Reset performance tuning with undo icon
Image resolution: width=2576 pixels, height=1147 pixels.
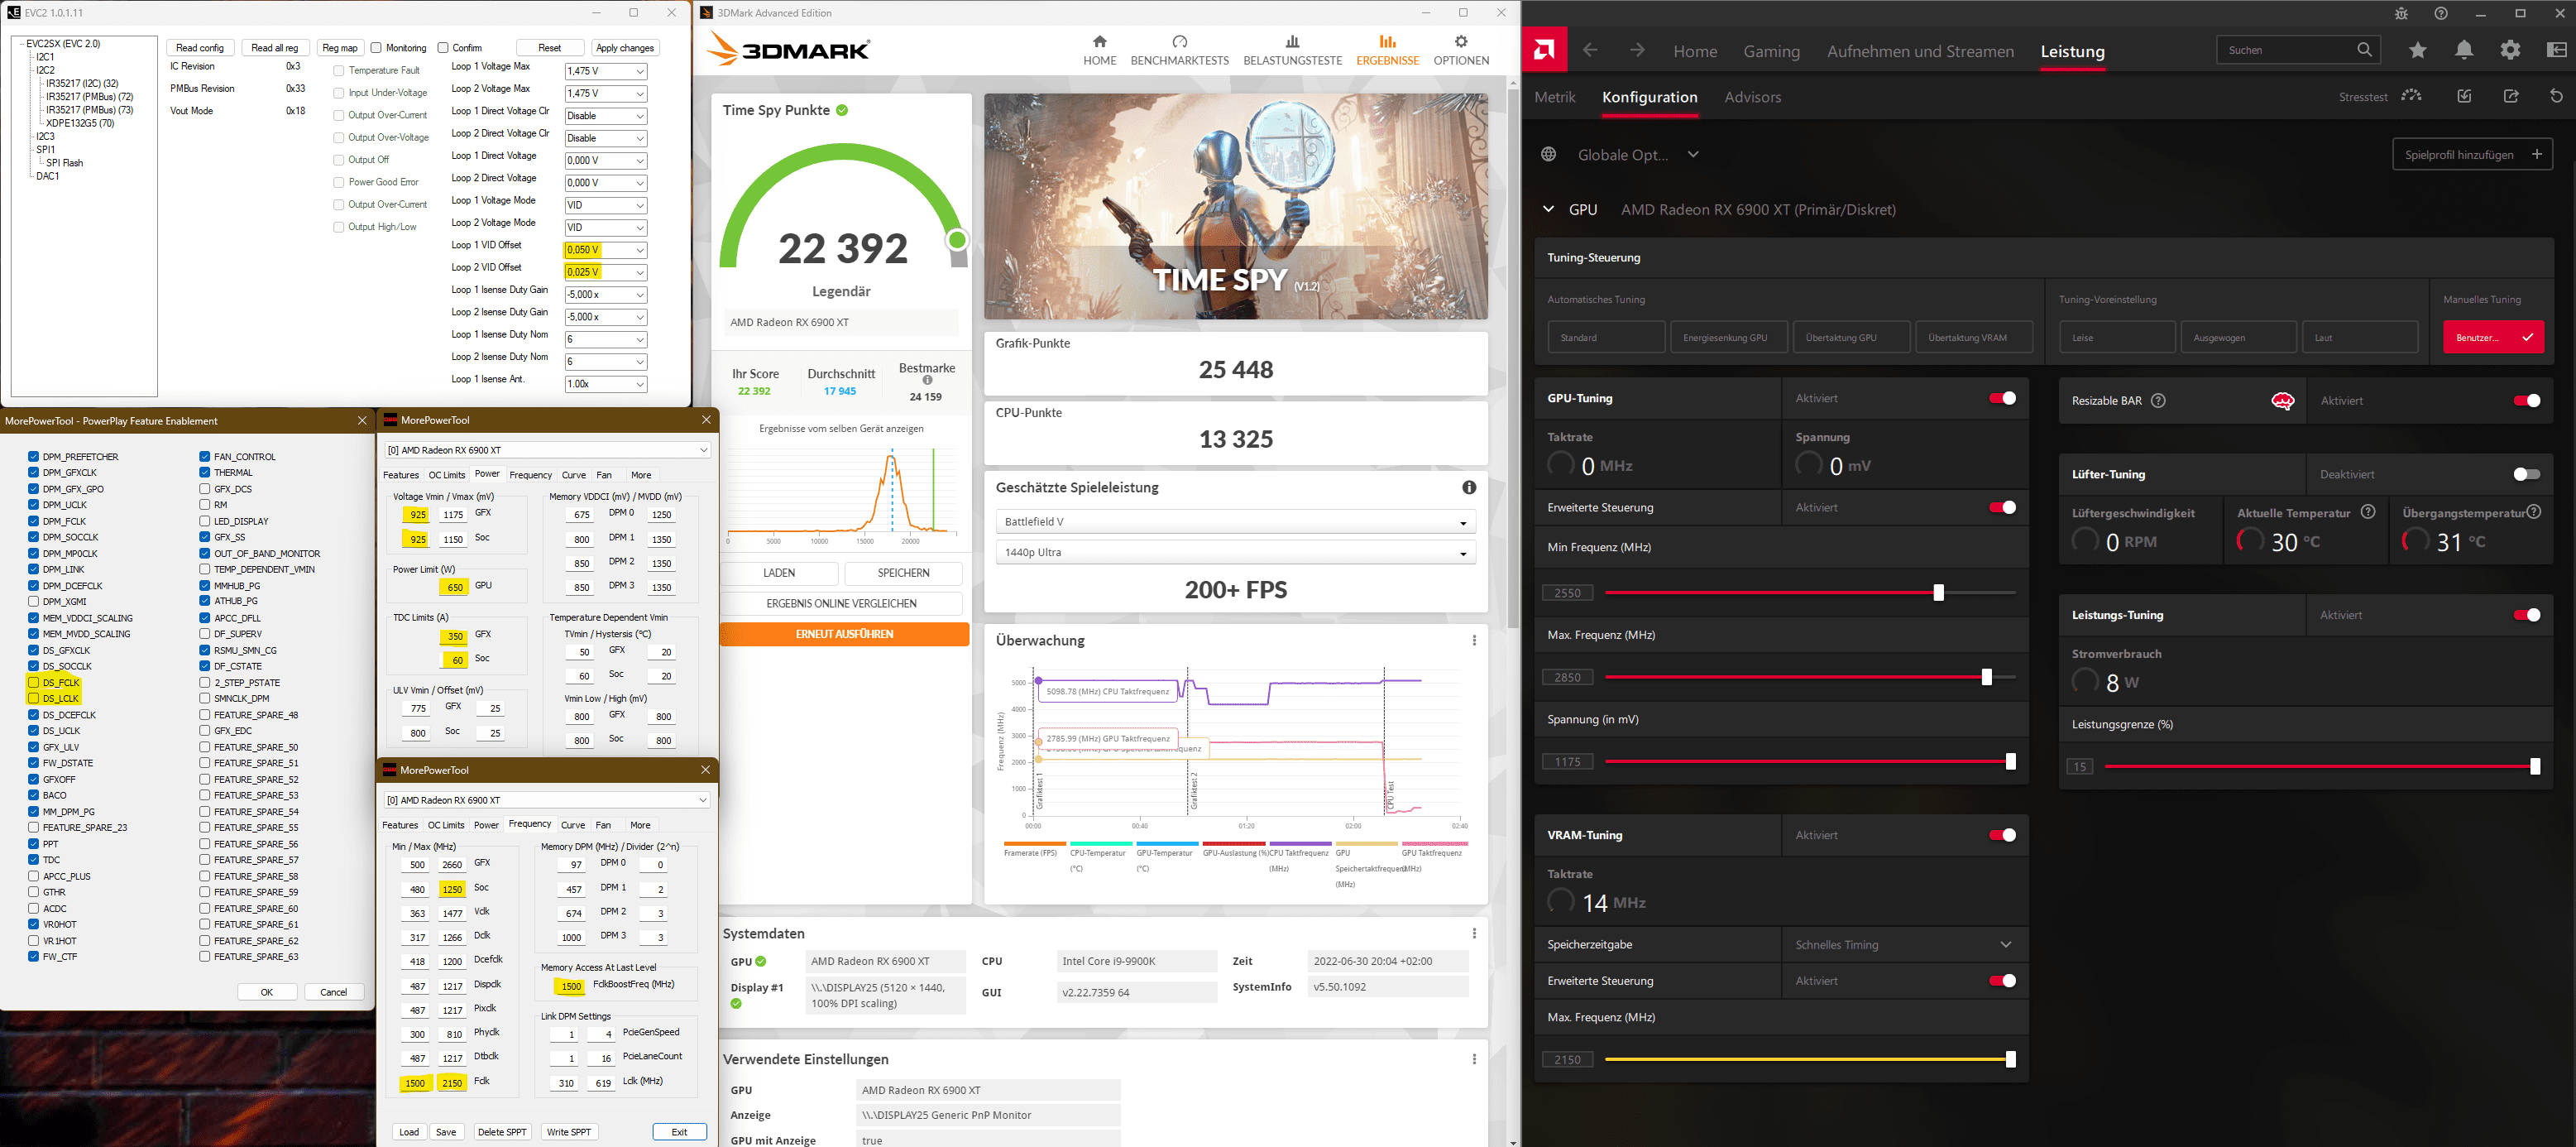pyautogui.click(x=2556, y=96)
